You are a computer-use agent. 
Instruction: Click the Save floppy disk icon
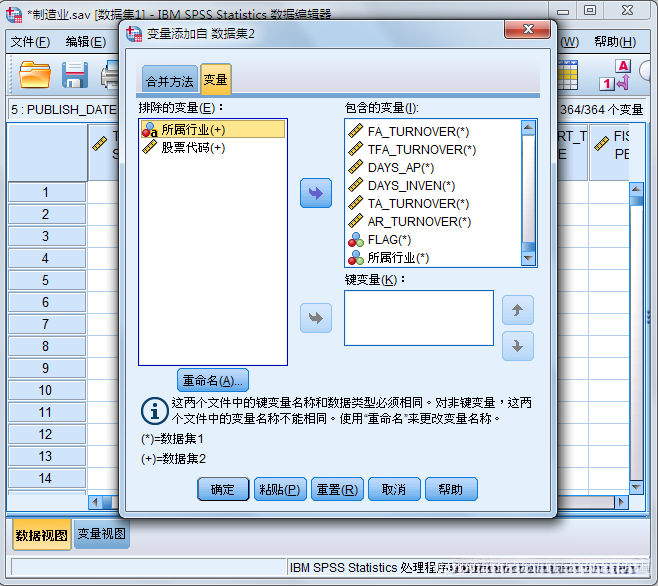tap(75, 75)
